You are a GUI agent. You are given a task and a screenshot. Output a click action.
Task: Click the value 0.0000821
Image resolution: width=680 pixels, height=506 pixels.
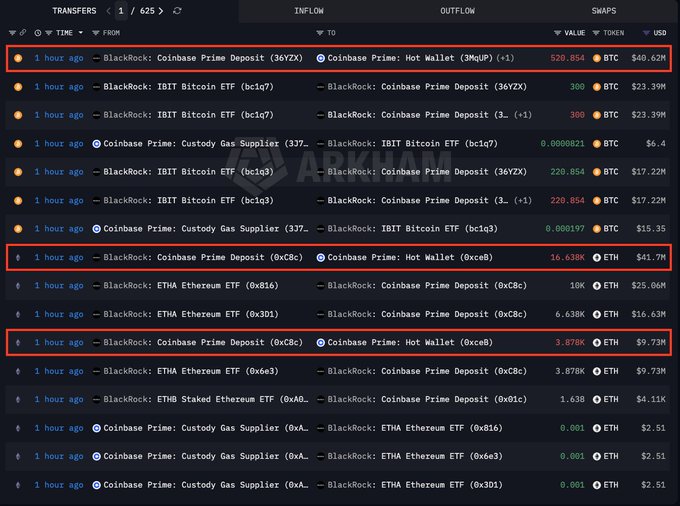(x=562, y=144)
